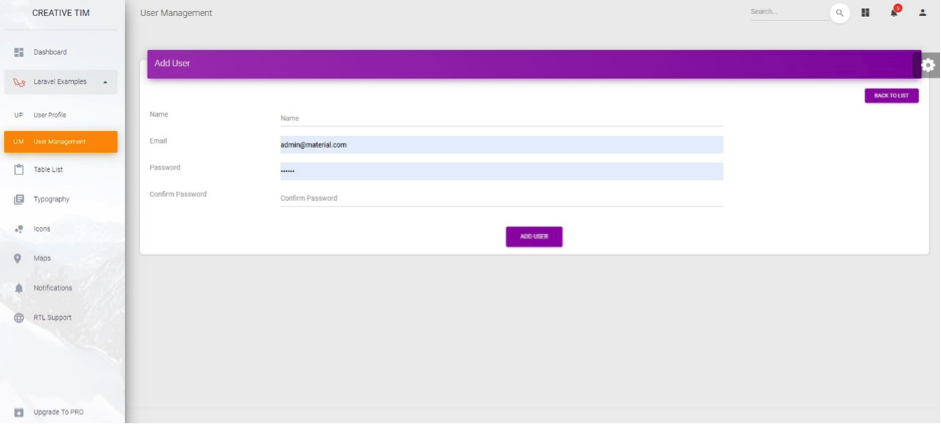Click the dashboard grid icon in header
The width and height of the screenshot is (941, 424).
(x=865, y=13)
